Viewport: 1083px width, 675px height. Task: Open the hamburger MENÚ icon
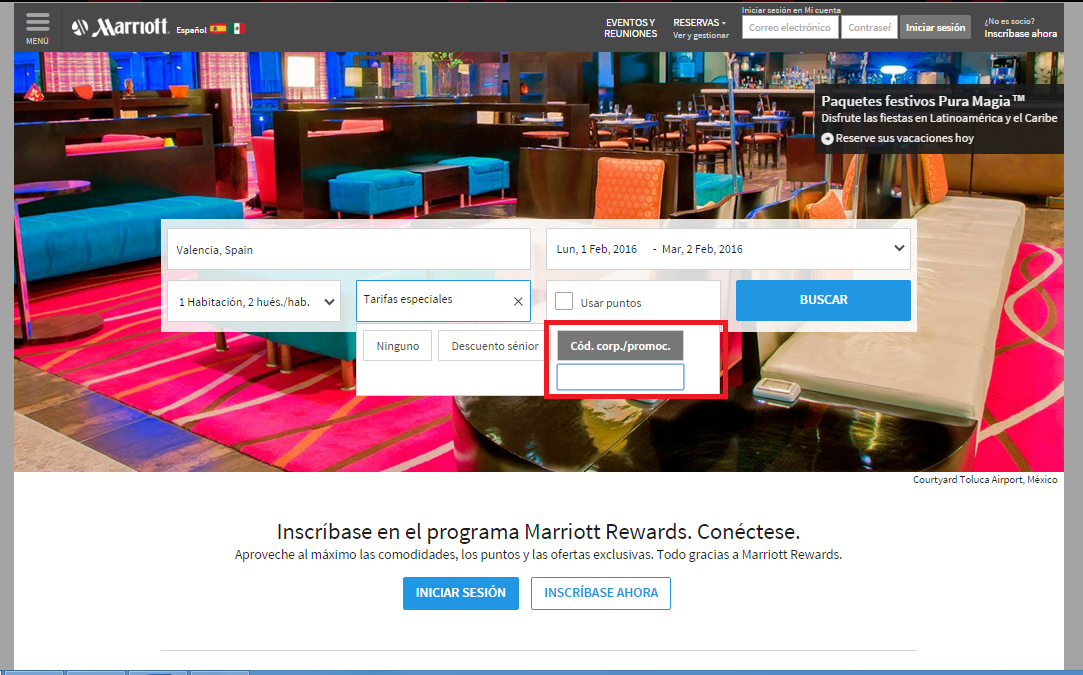coord(37,23)
